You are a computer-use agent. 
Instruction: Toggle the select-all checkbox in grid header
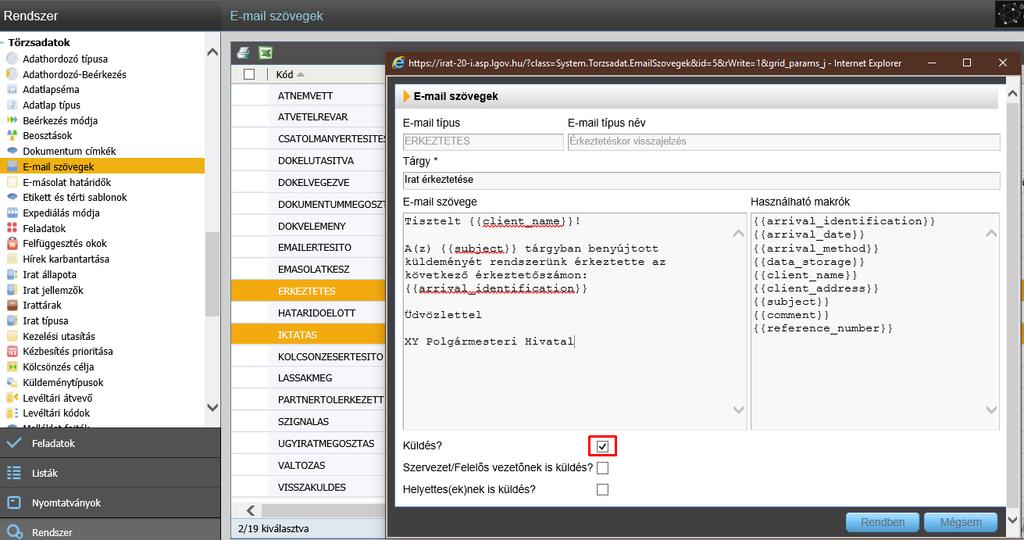[249, 74]
